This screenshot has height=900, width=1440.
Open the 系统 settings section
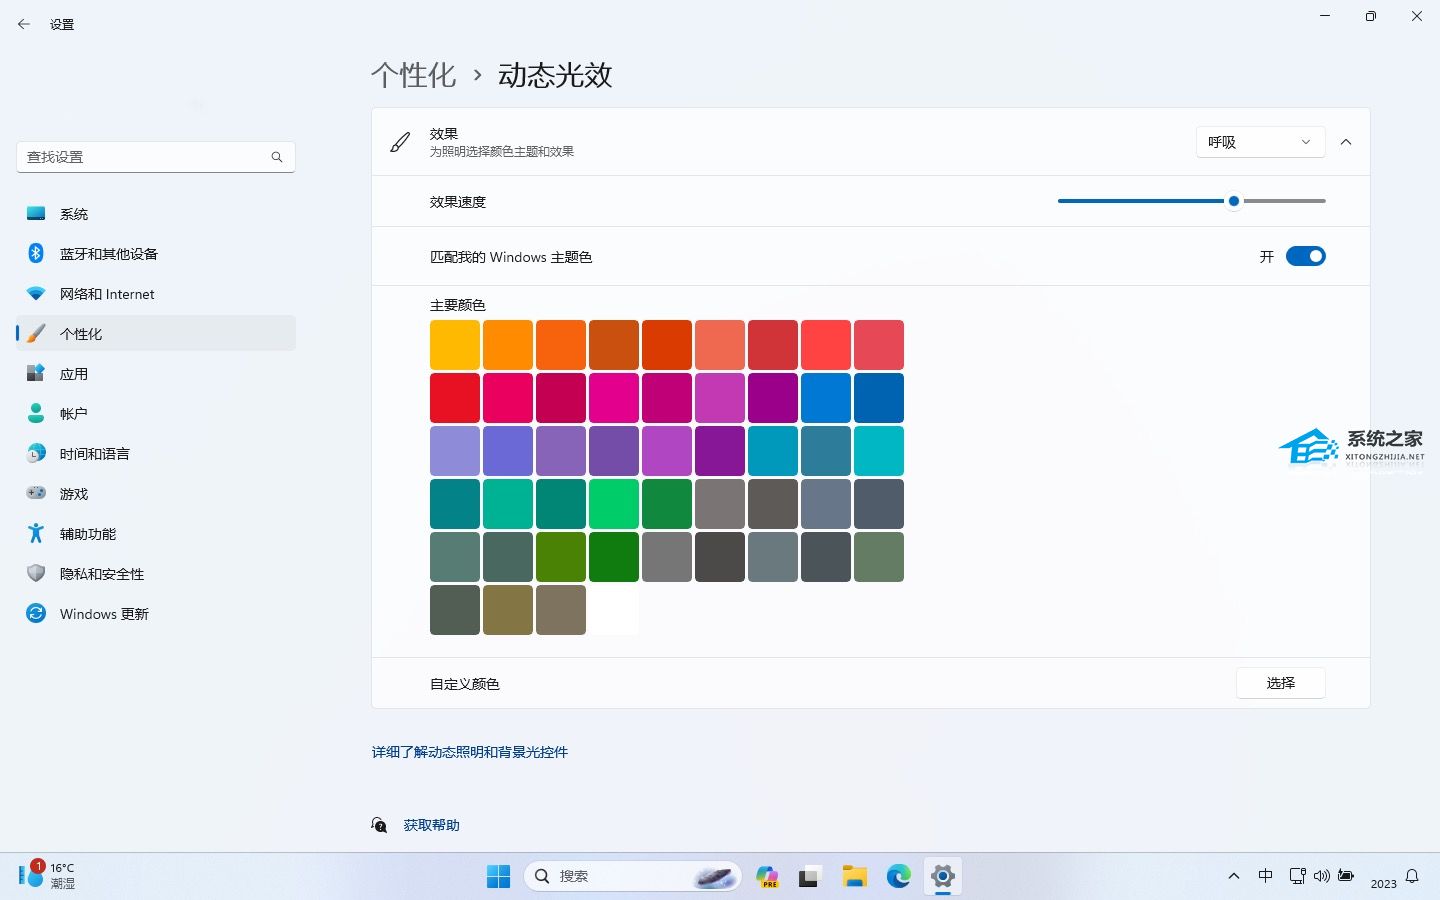tap(74, 213)
